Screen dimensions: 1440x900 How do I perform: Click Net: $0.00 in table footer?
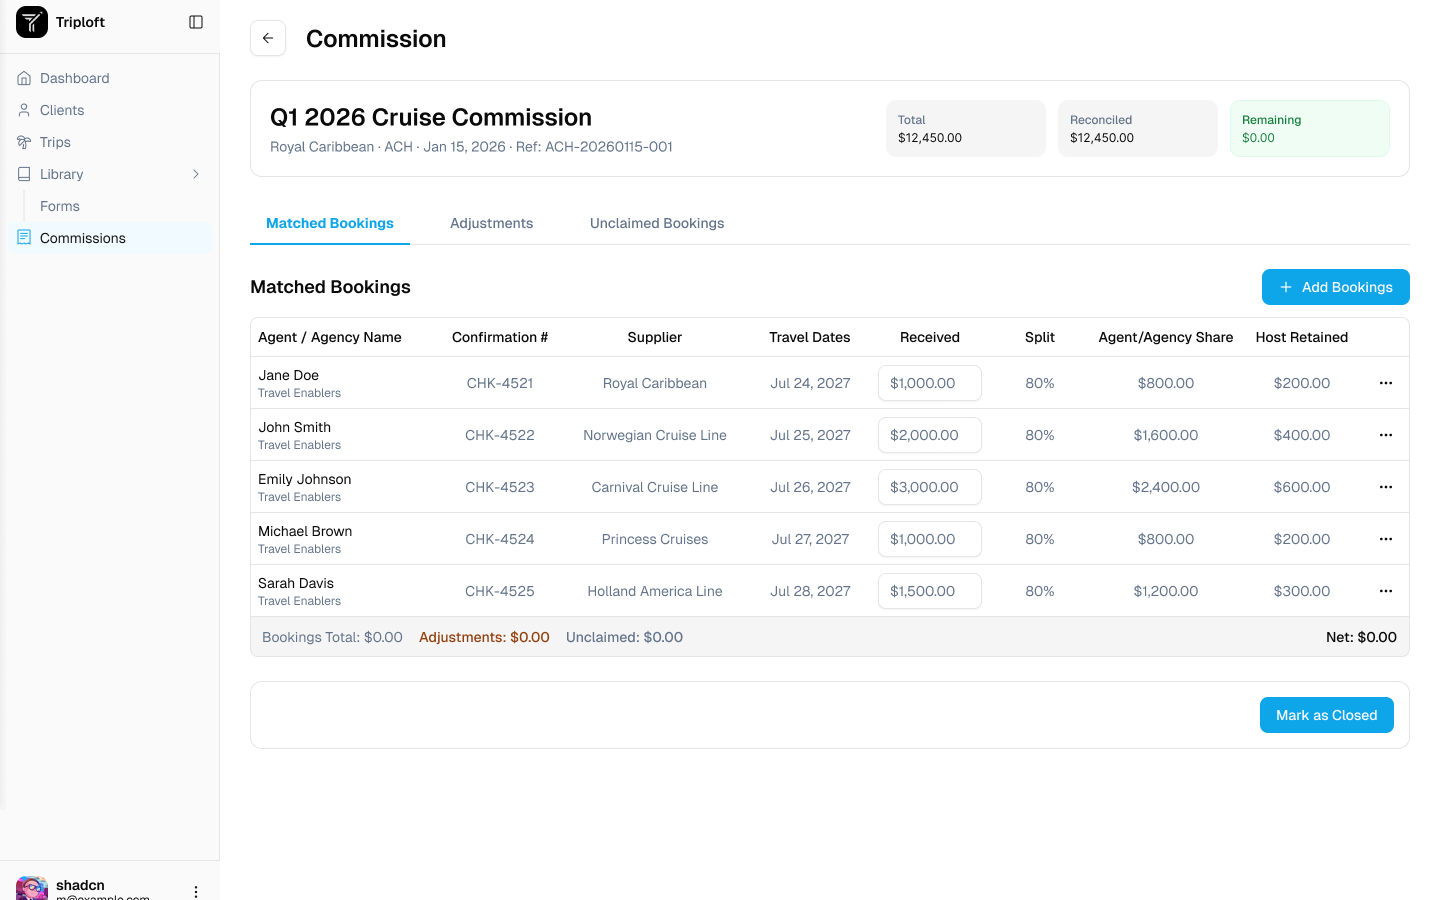[1361, 637]
